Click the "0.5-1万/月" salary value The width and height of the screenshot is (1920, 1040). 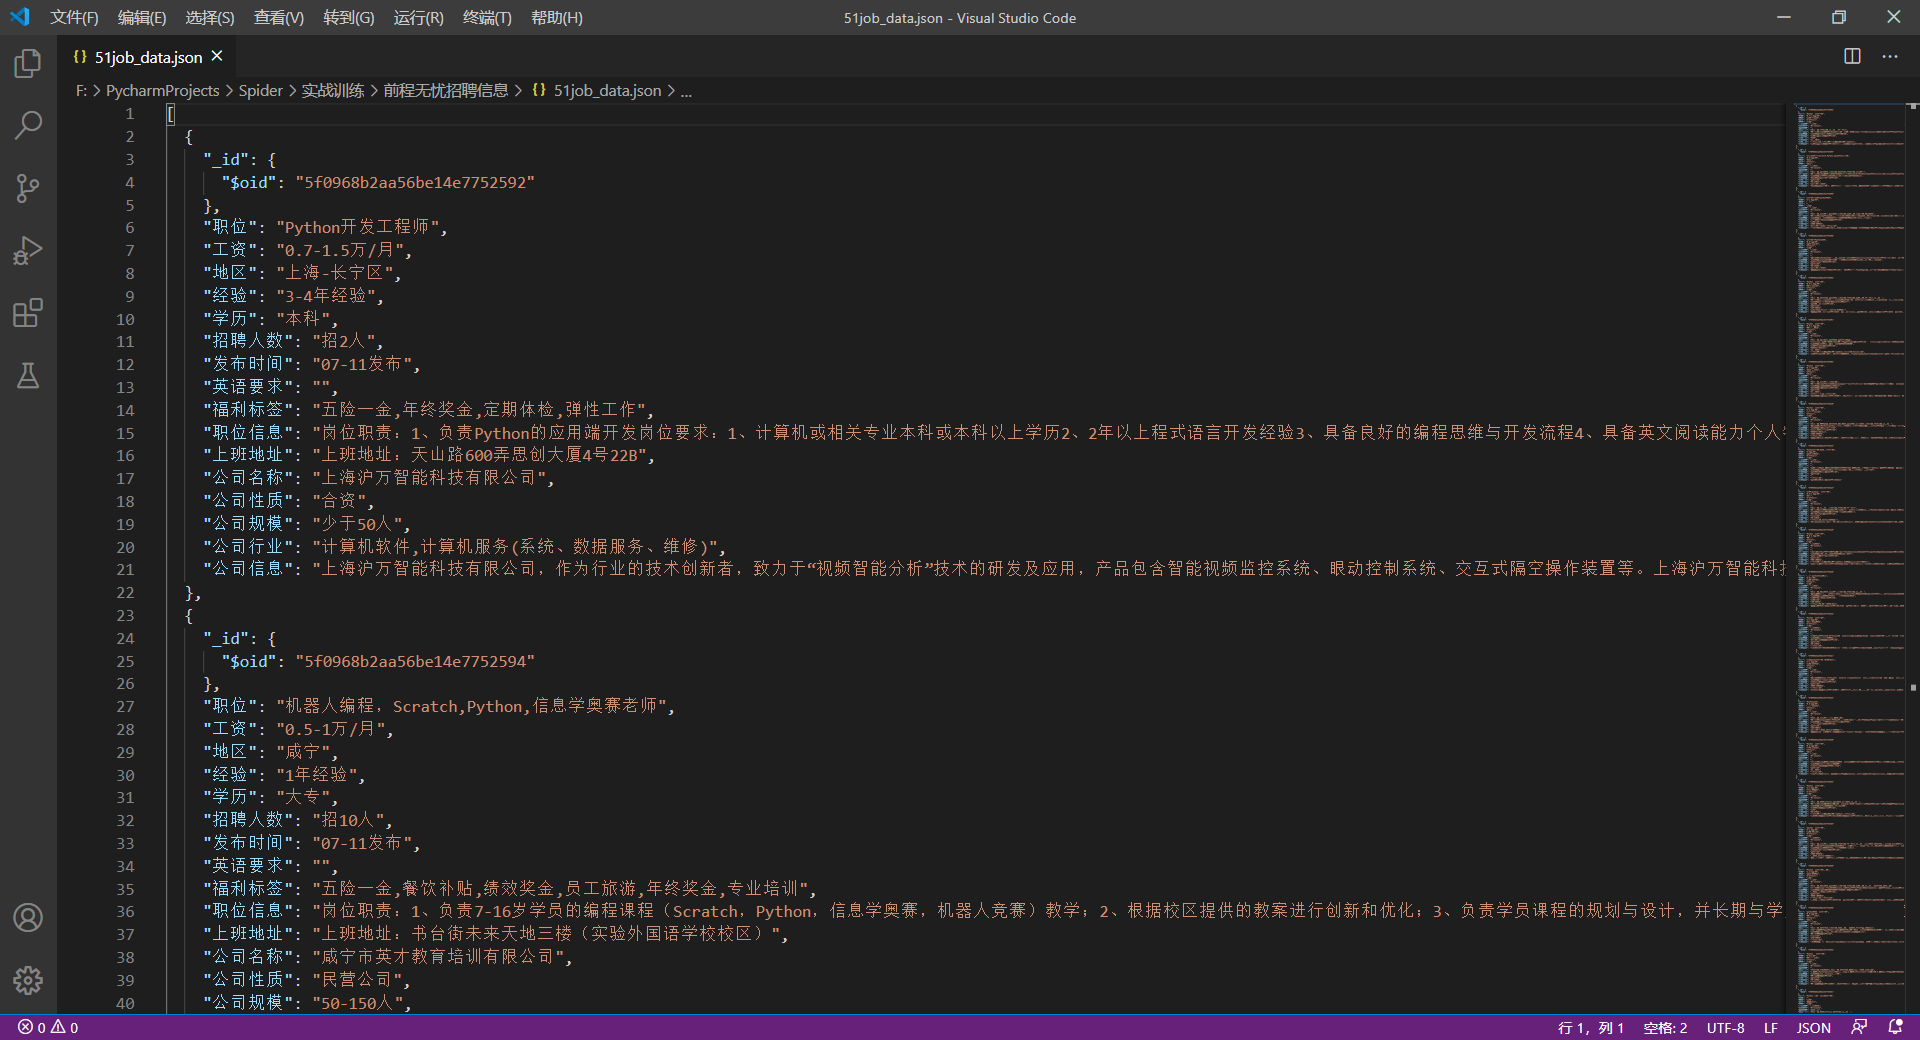331,729
